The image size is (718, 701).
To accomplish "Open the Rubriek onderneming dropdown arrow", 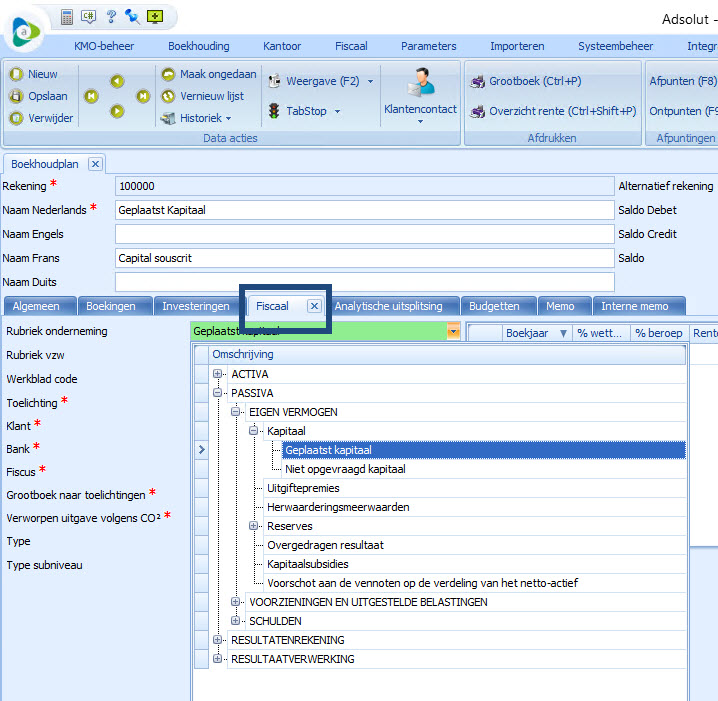I will click(x=454, y=332).
